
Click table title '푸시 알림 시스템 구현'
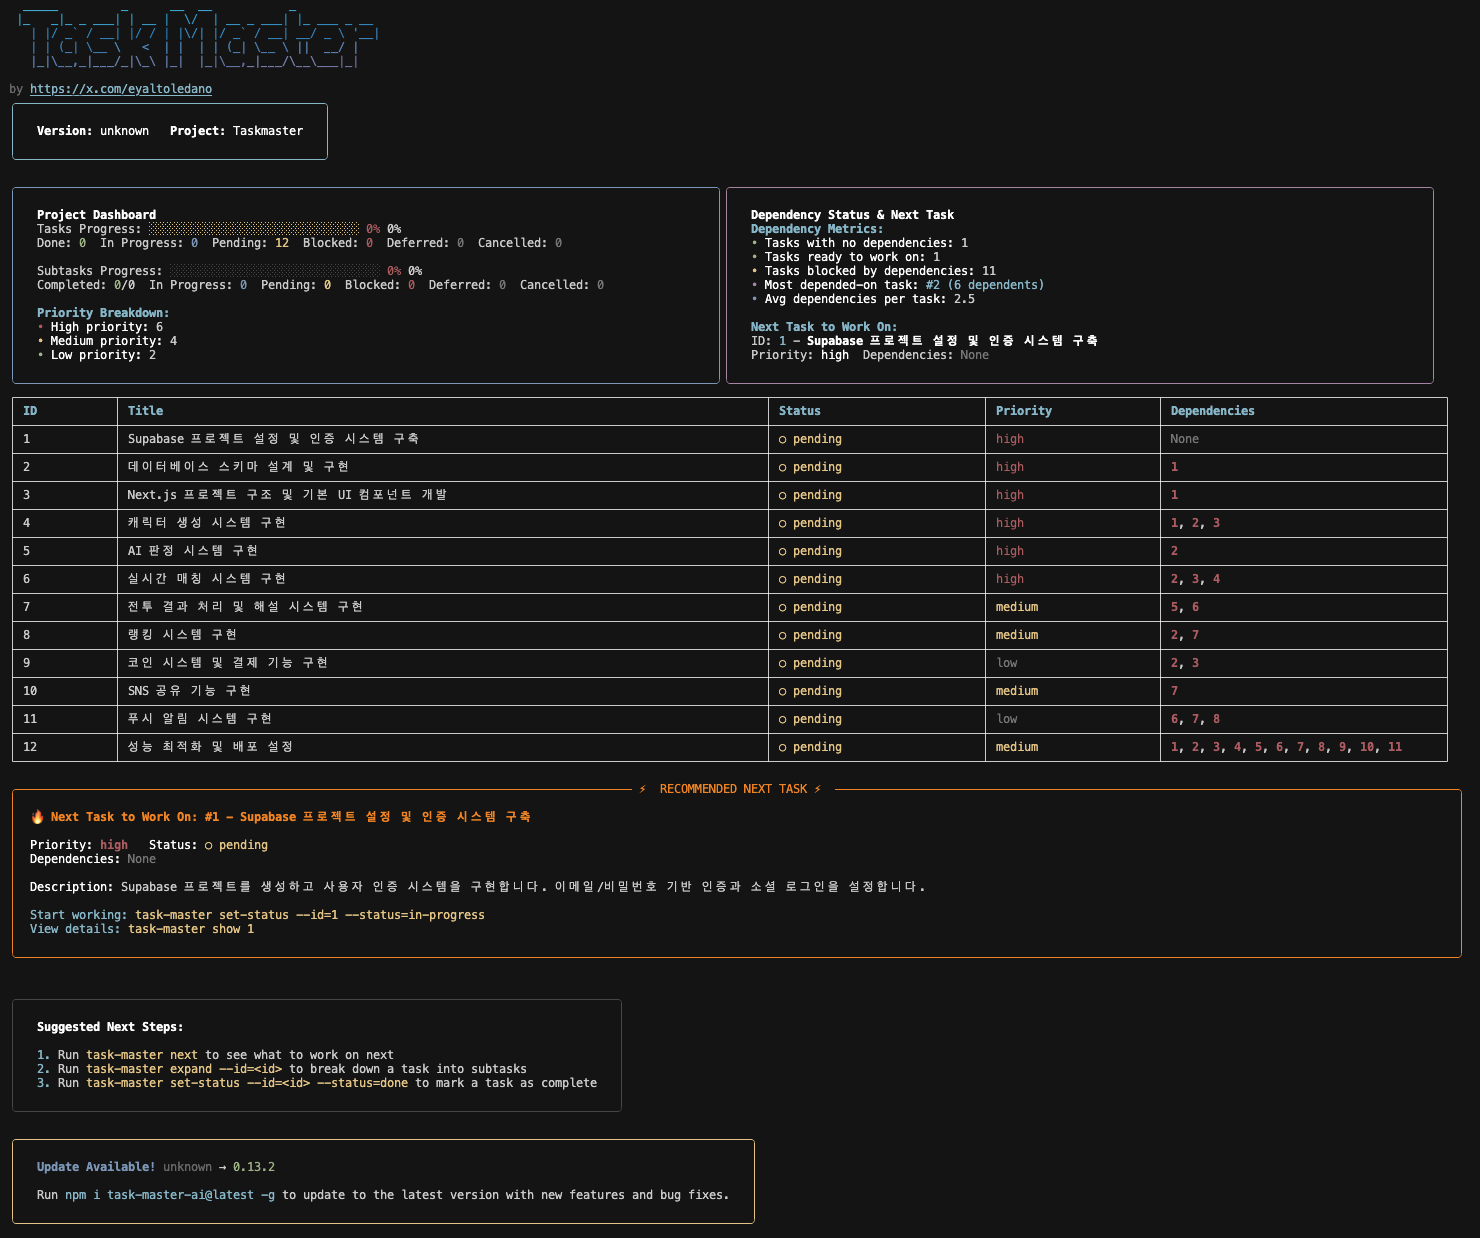coord(200,719)
